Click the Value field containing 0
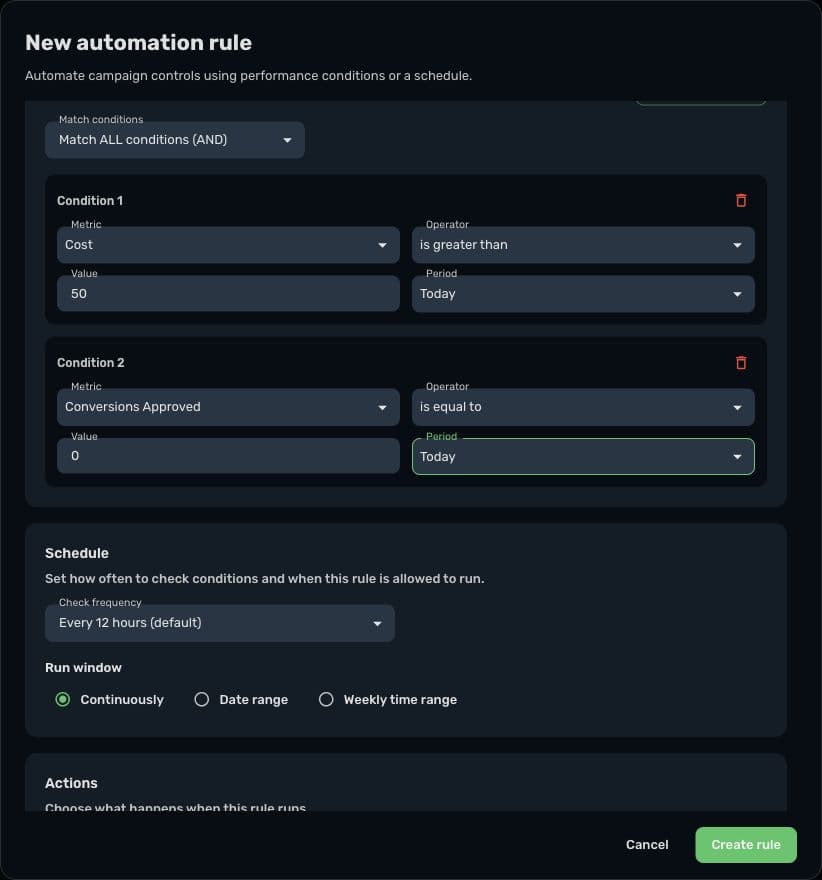The height and width of the screenshot is (880, 822). [228, 456]
